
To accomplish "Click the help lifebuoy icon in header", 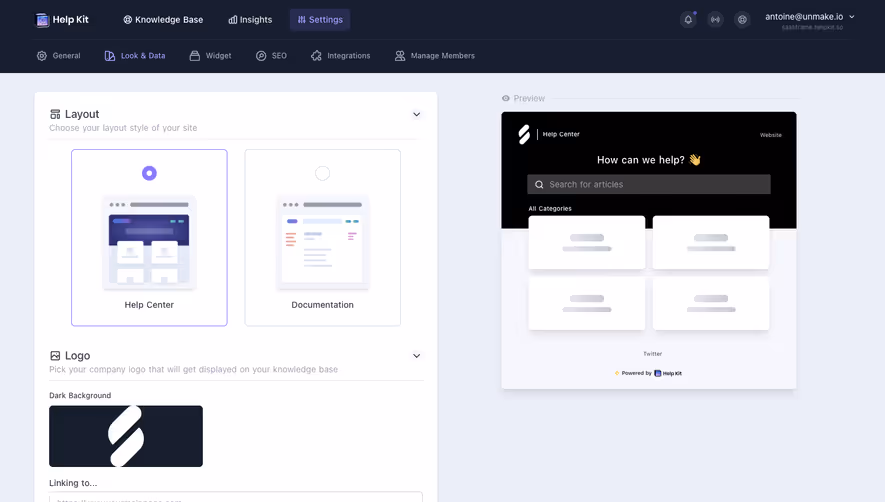I will [x=742, y=20].
